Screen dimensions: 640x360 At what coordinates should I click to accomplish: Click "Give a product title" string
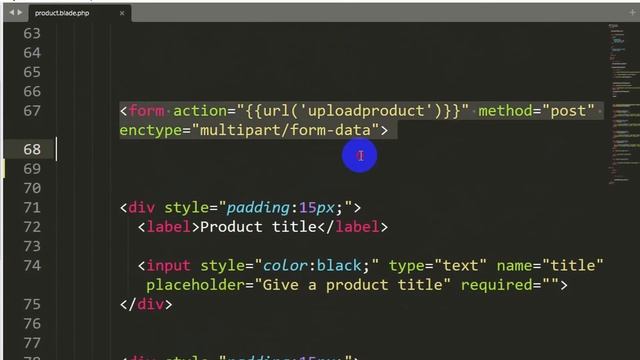(x=353, y=285)
